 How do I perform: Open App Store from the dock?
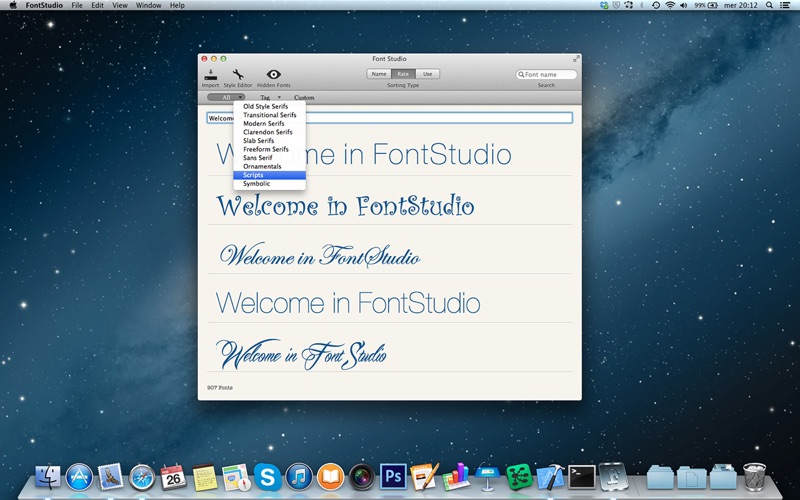click(80, 478)
